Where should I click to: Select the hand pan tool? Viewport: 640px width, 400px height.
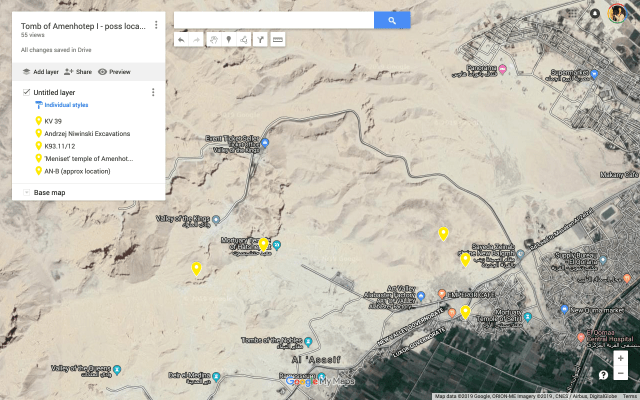click(x=213, y=39)
